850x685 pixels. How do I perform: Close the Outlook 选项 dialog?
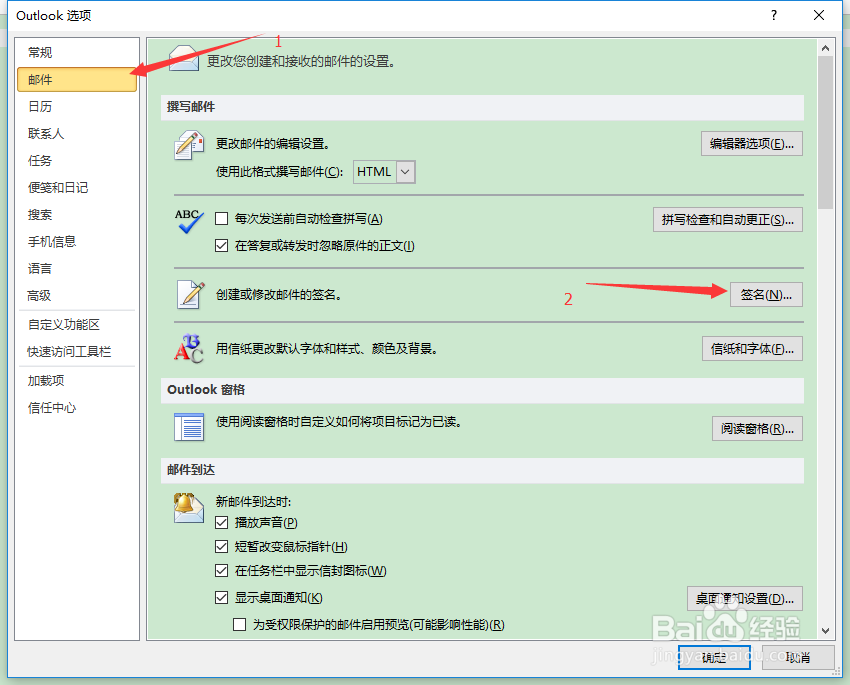[819, 15]
